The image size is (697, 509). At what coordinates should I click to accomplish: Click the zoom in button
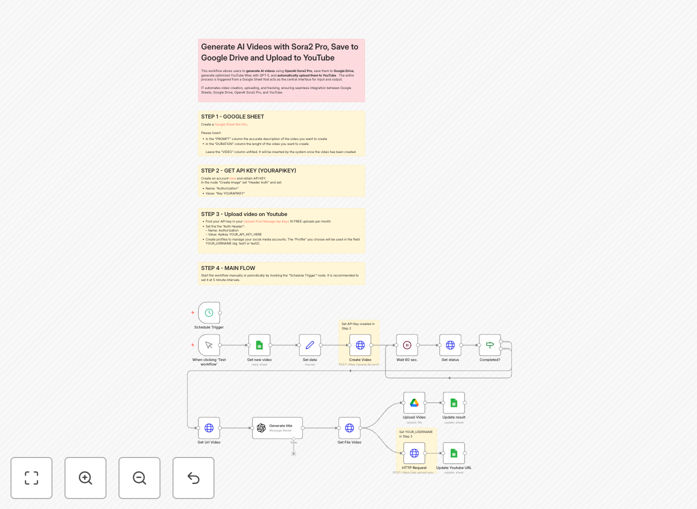(x=85, y=478)
